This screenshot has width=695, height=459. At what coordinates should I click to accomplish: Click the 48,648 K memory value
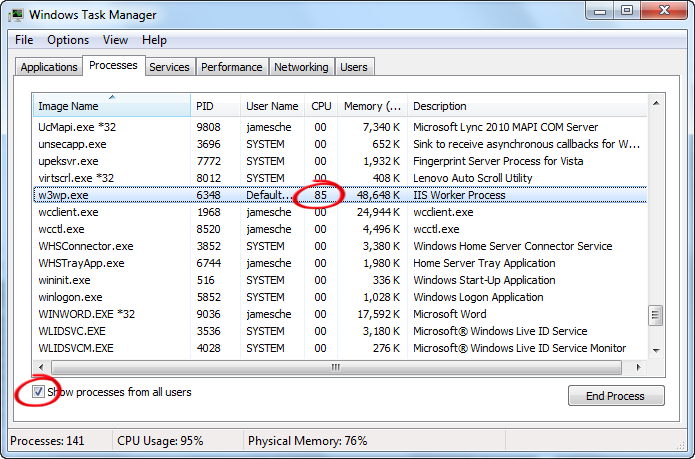pyautogui.click(x=378, y=195)
